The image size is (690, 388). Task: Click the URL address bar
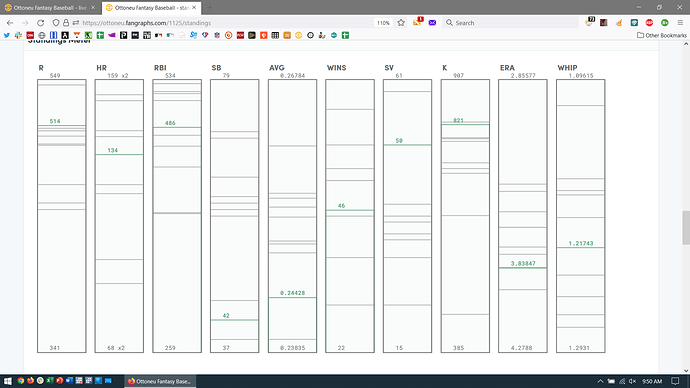pos(224,23)
